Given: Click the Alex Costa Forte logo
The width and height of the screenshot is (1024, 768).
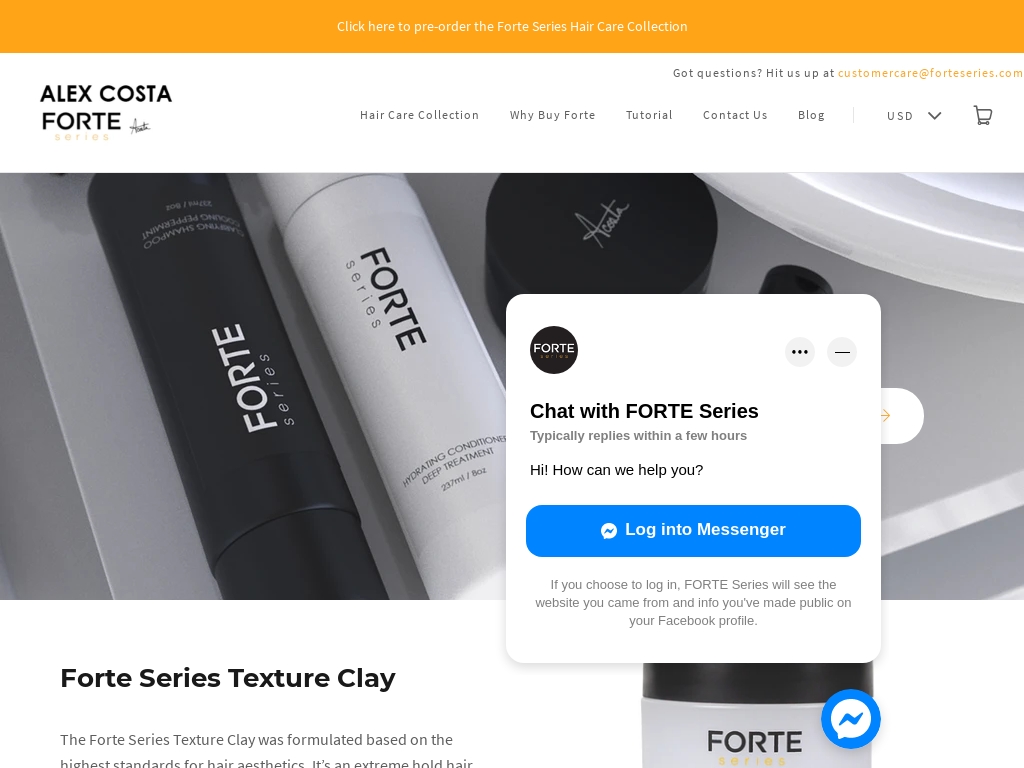Looking at the screenshot, I should [106, 112].
